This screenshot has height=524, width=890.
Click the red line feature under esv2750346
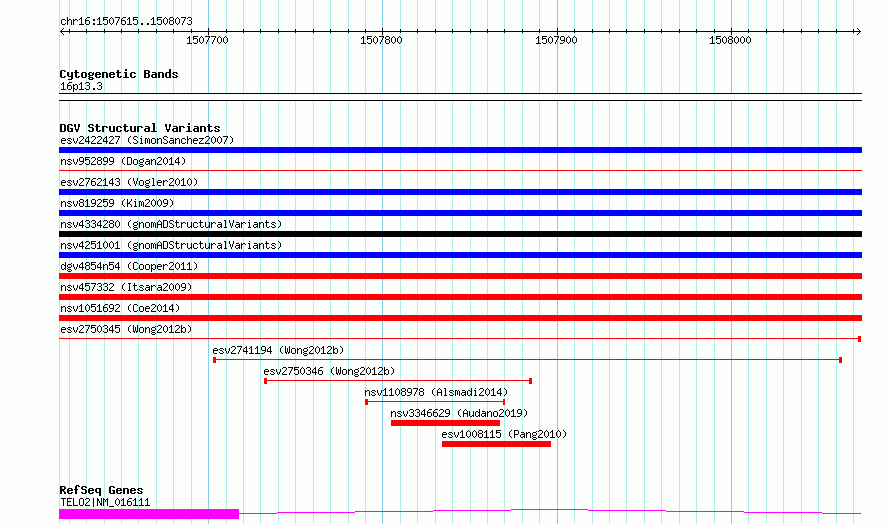click(398, 381)
